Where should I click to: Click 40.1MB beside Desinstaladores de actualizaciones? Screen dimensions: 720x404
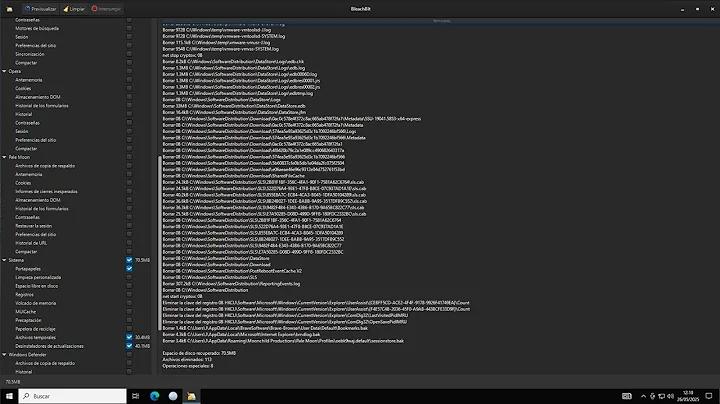click(142, 346)
